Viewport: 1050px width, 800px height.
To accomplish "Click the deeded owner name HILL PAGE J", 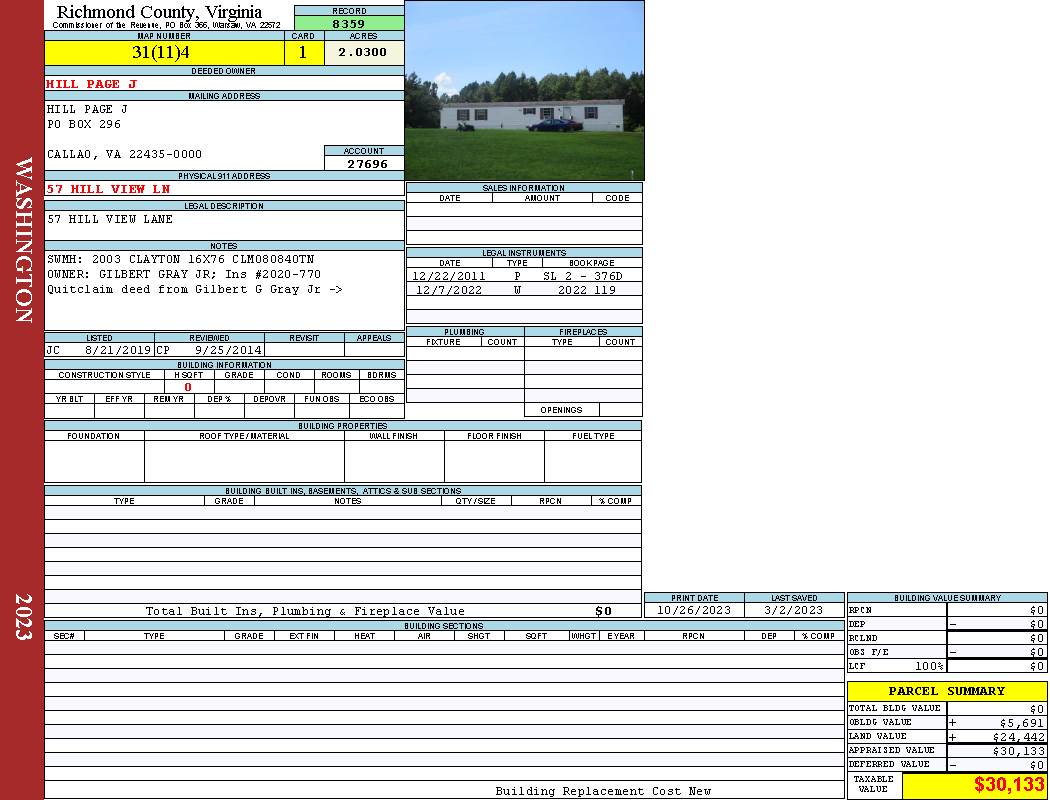I will tap(91, 84).
